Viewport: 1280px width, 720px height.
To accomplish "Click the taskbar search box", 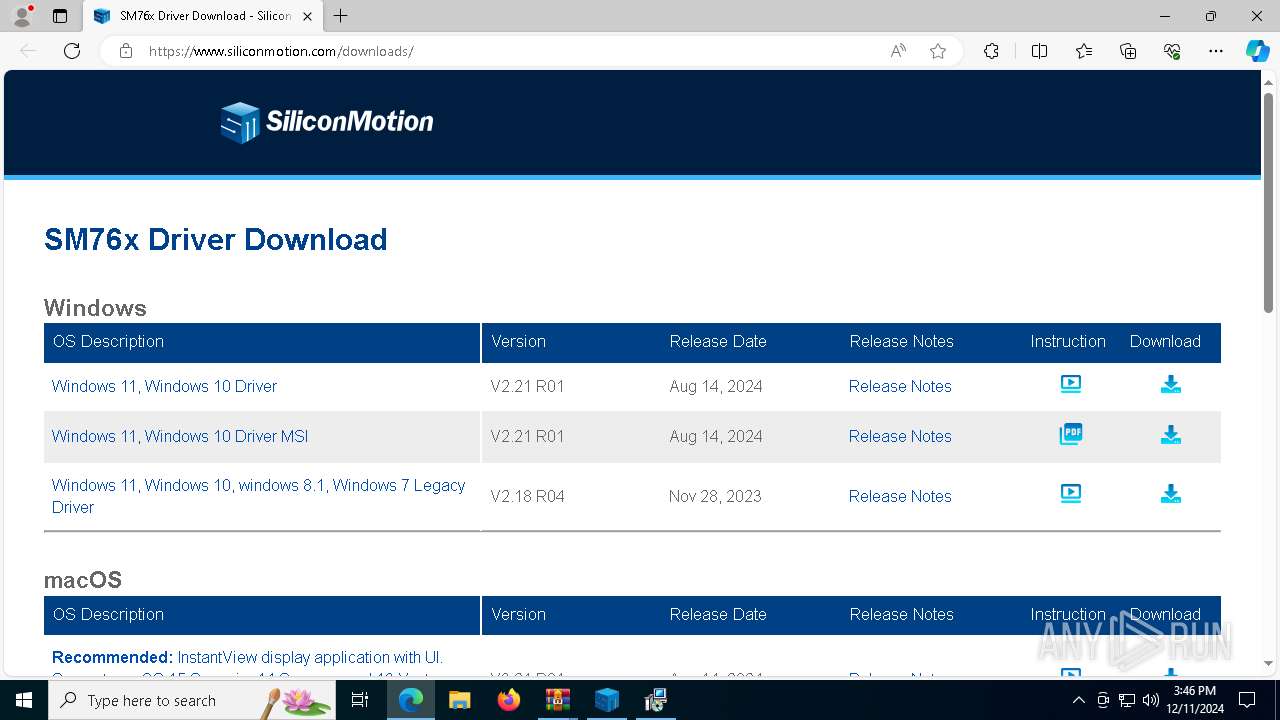I will click(x=192, y=700).
